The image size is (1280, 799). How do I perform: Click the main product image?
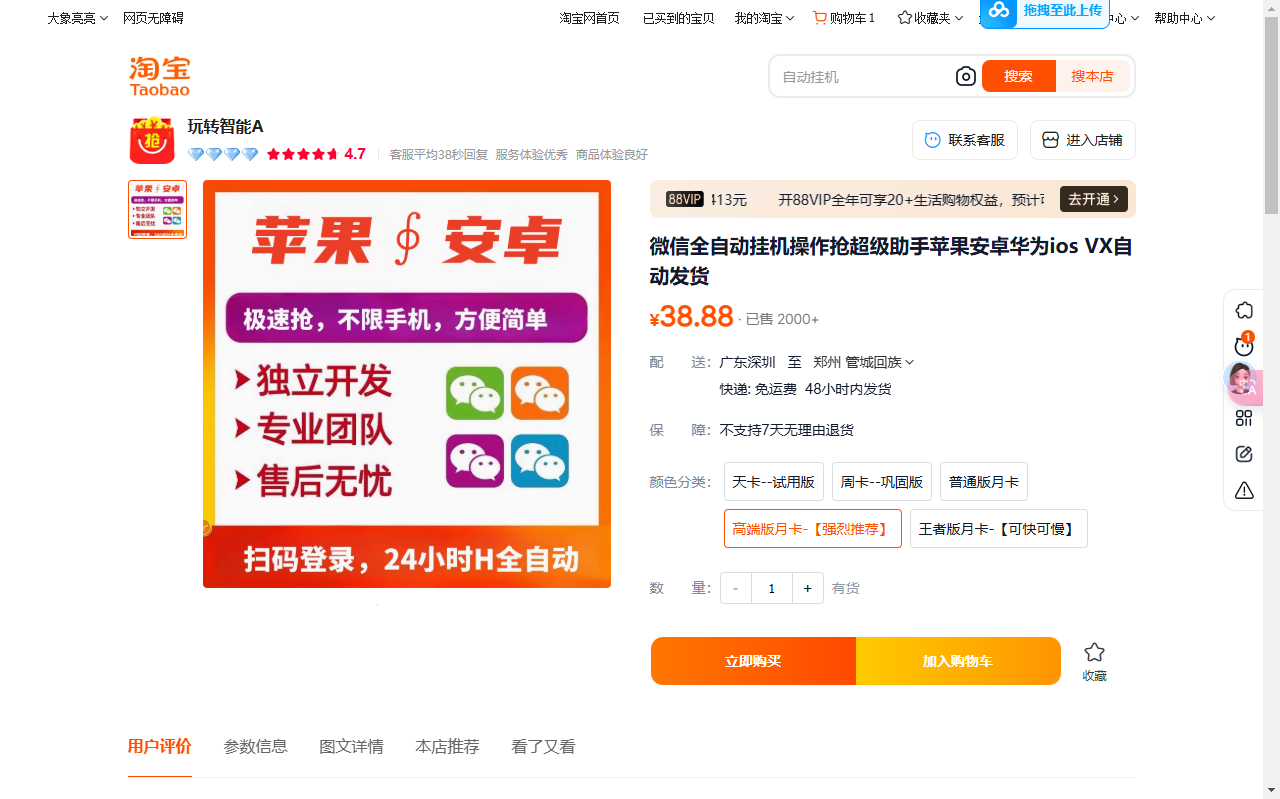click(407, 384)
